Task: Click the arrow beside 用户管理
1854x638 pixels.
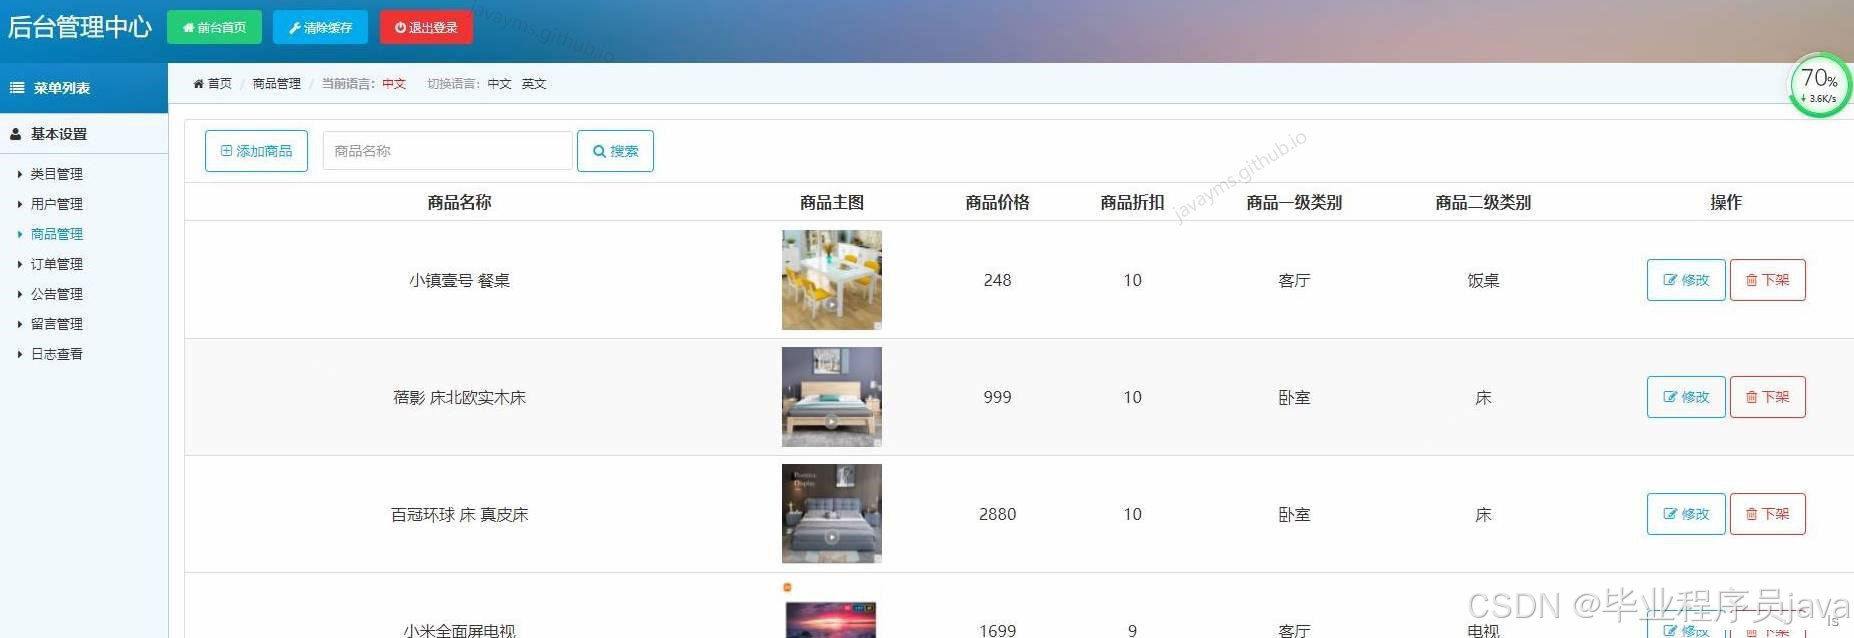Action: (x=20, y=204)
